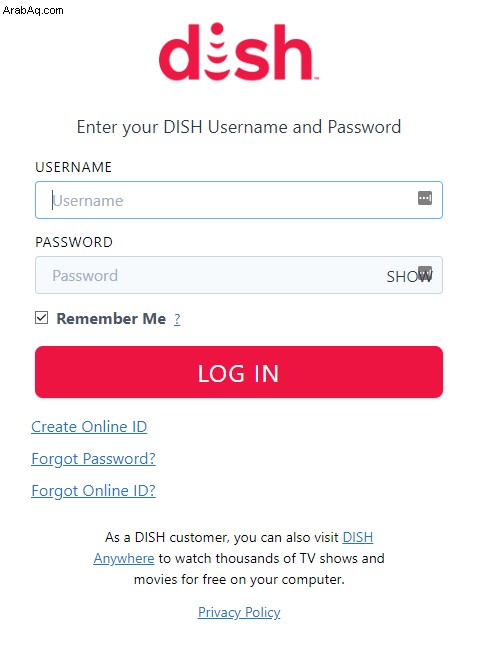Follow the Forgot Password? link
Image resolution: width=481 pixels, height=647 pixels.
pyautogui.click(x=94, y=459)
